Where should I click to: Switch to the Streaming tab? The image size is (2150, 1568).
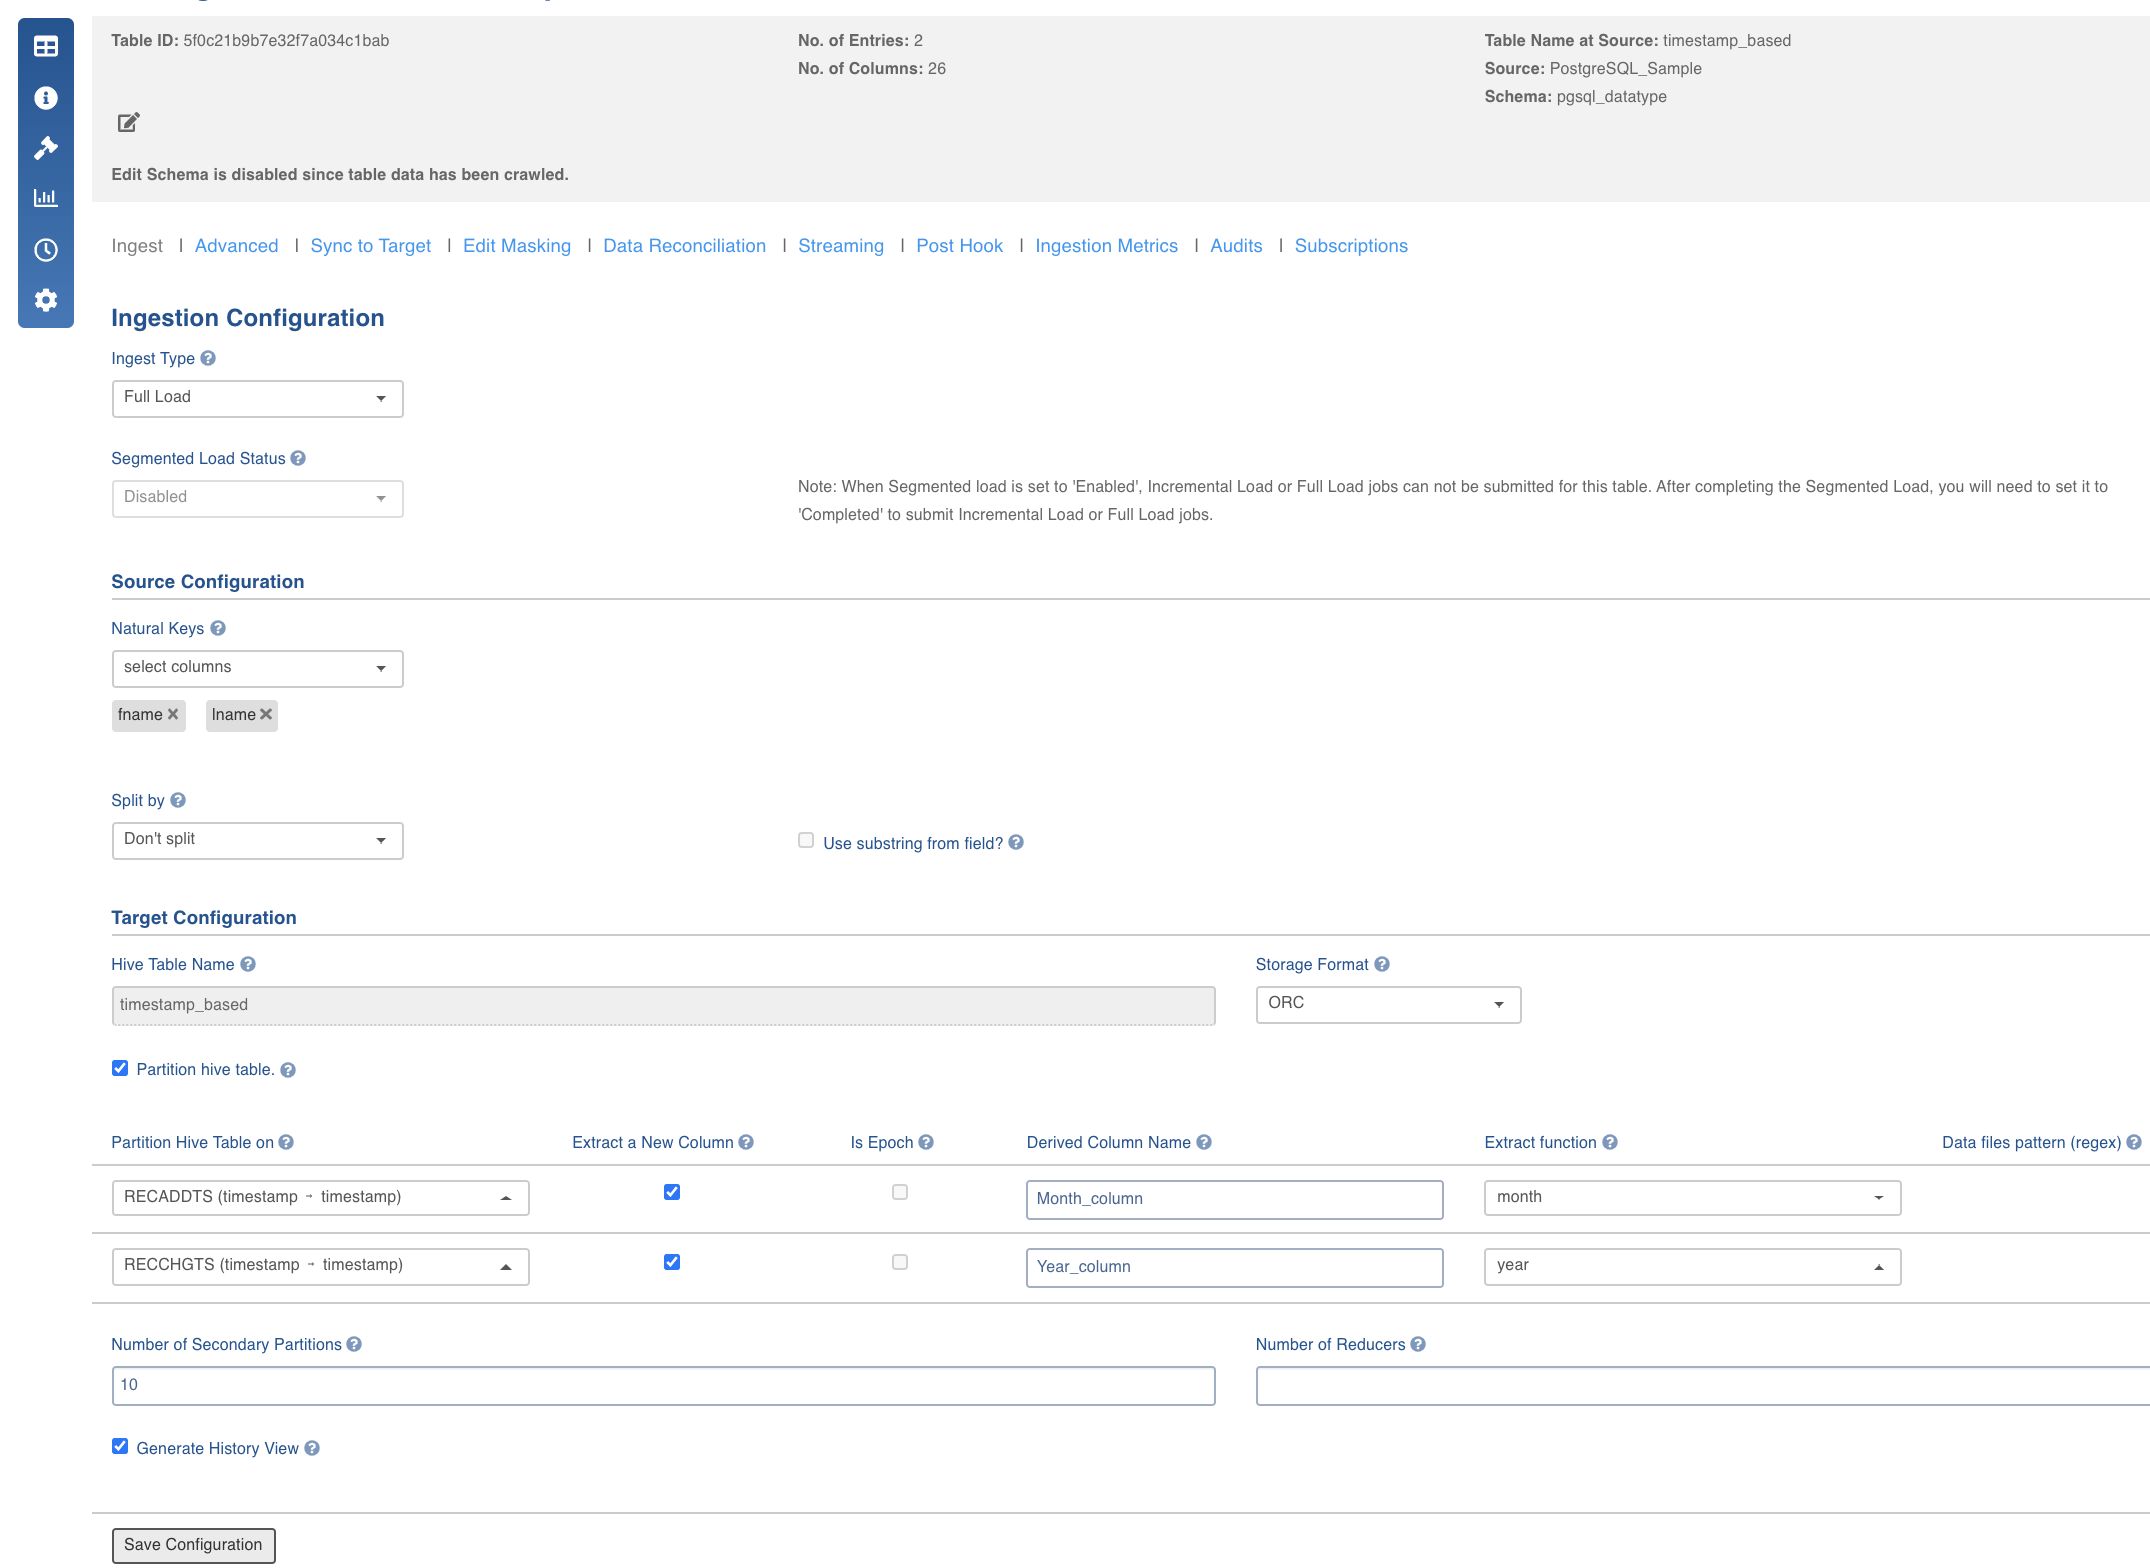841,246
